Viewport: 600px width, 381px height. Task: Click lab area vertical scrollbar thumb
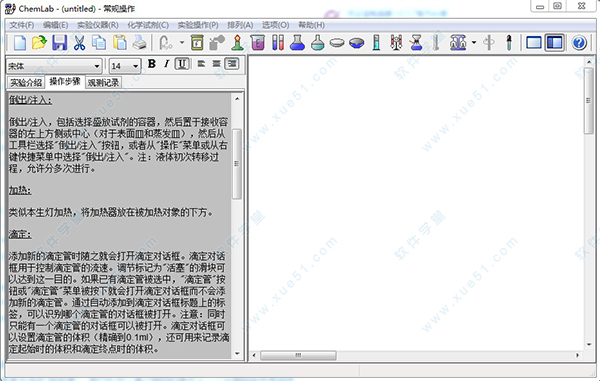589,101
